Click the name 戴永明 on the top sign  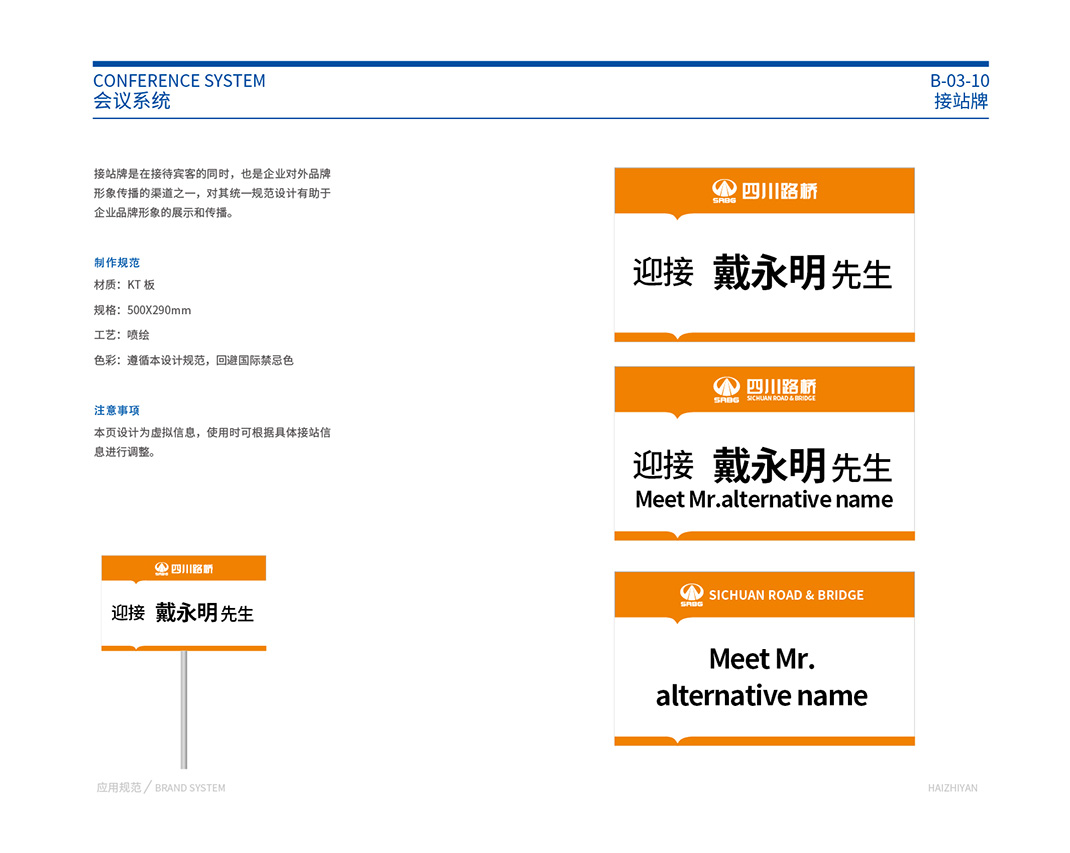pos(769,272)
